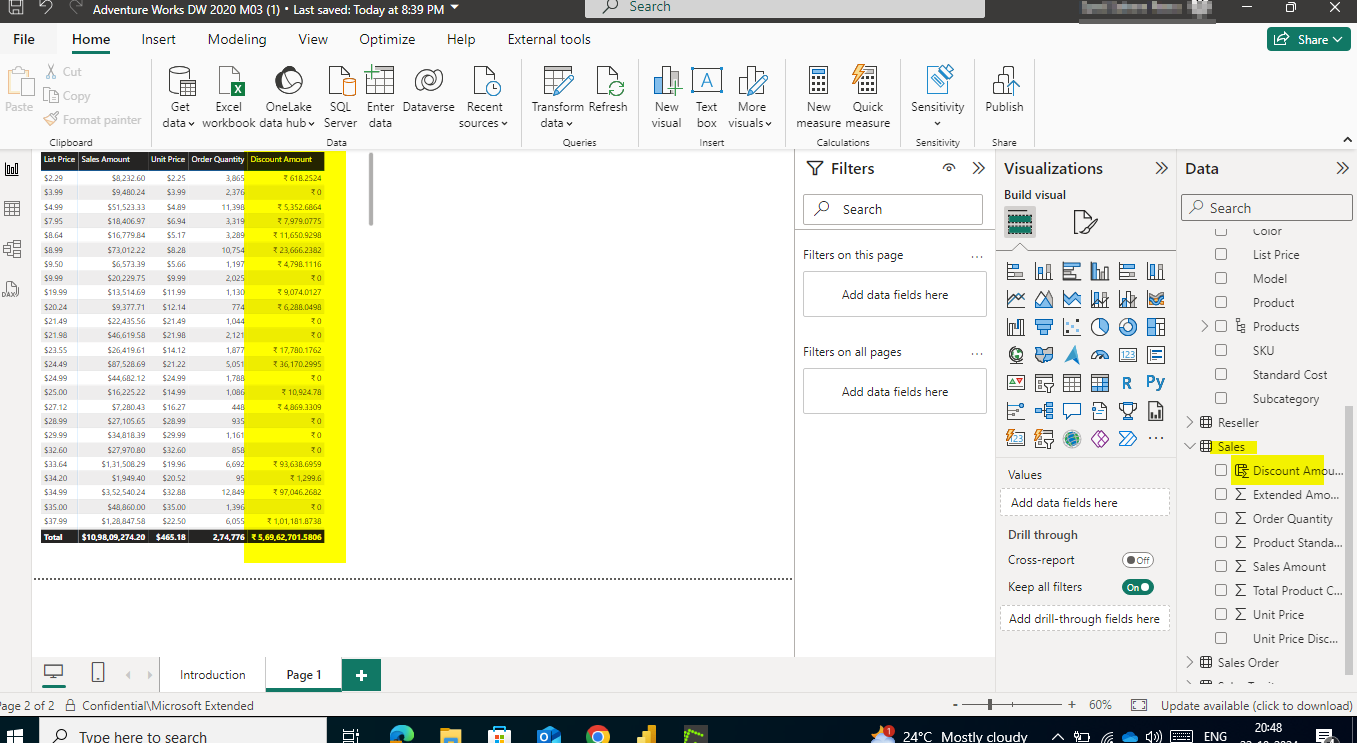
Task: Open the External tools tab
Action: coord(549,39)
